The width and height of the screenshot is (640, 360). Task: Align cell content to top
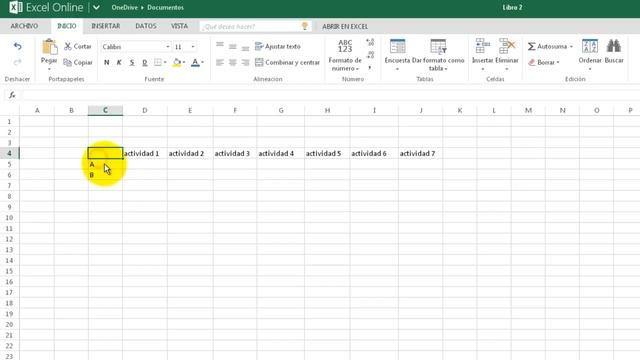(x=220, y=45)
